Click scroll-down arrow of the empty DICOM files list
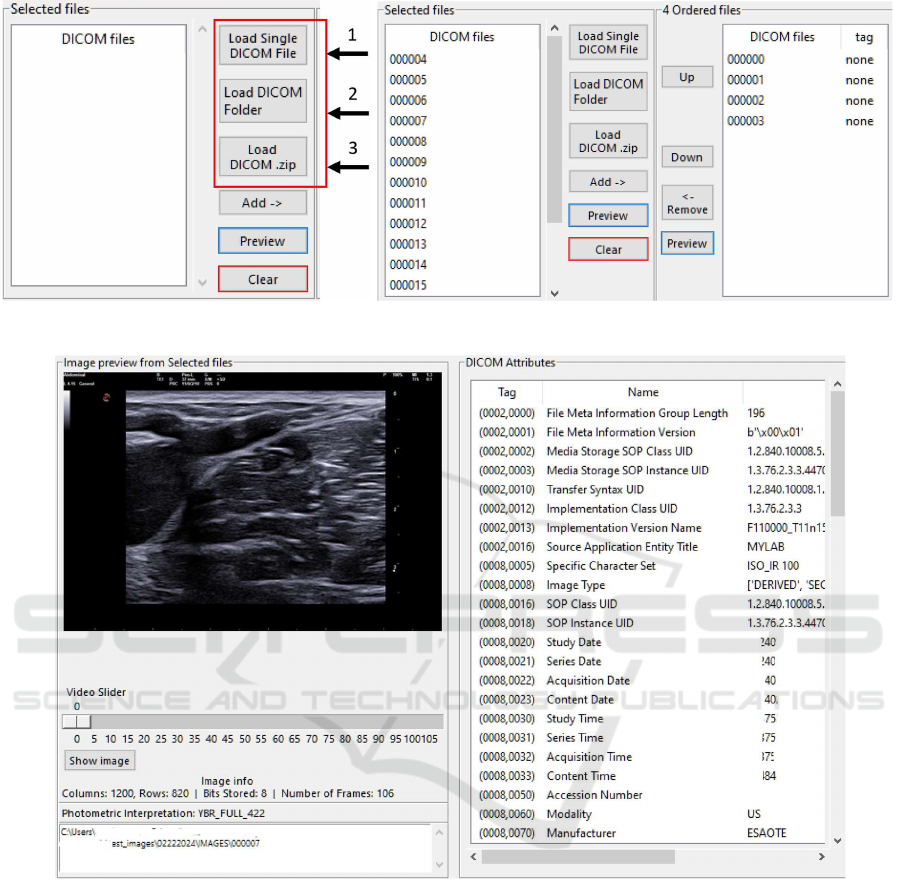Screen dimensions: 901x884 click(x=202, y=282)
